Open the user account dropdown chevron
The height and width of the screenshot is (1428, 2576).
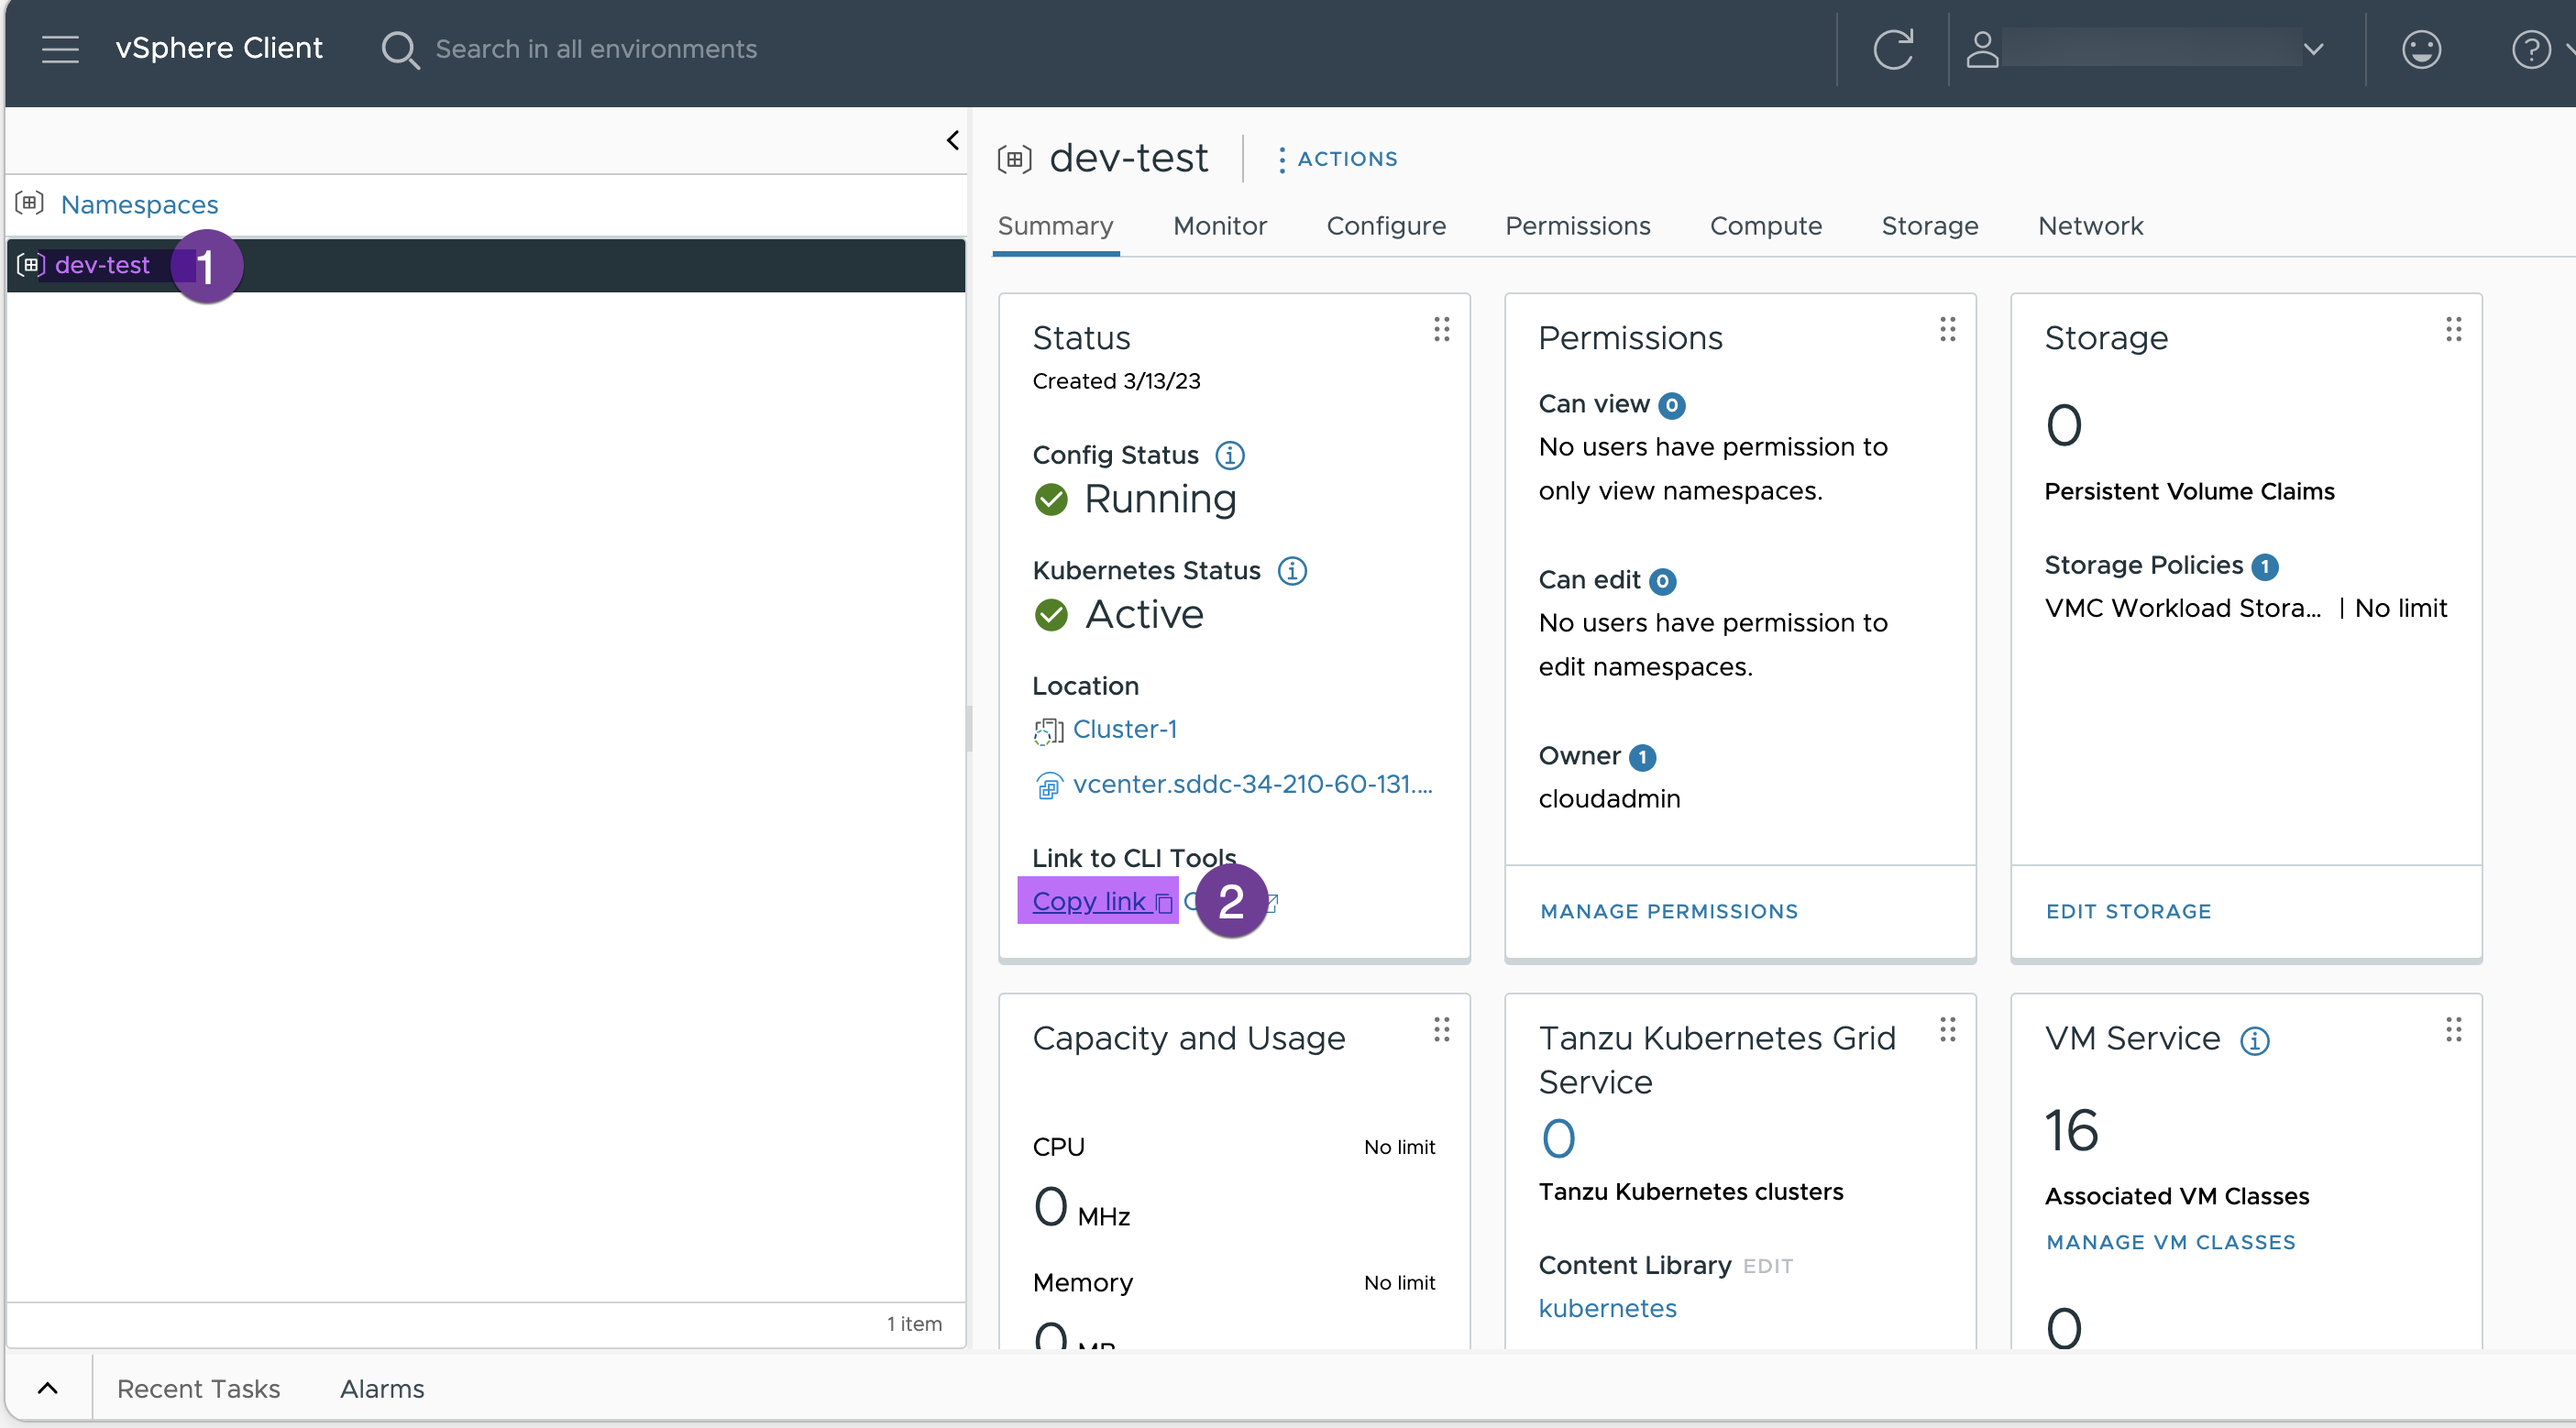(2312, 49)
